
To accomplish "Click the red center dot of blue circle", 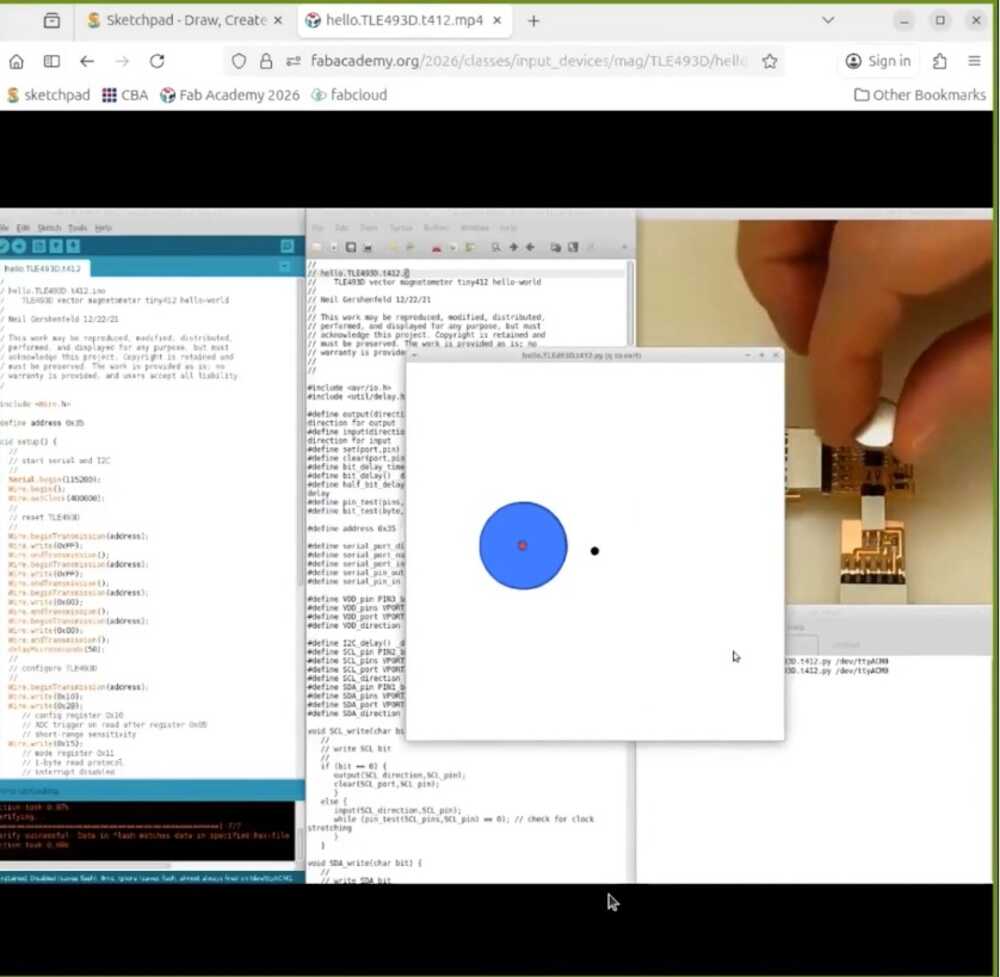I will pos(522,545).
